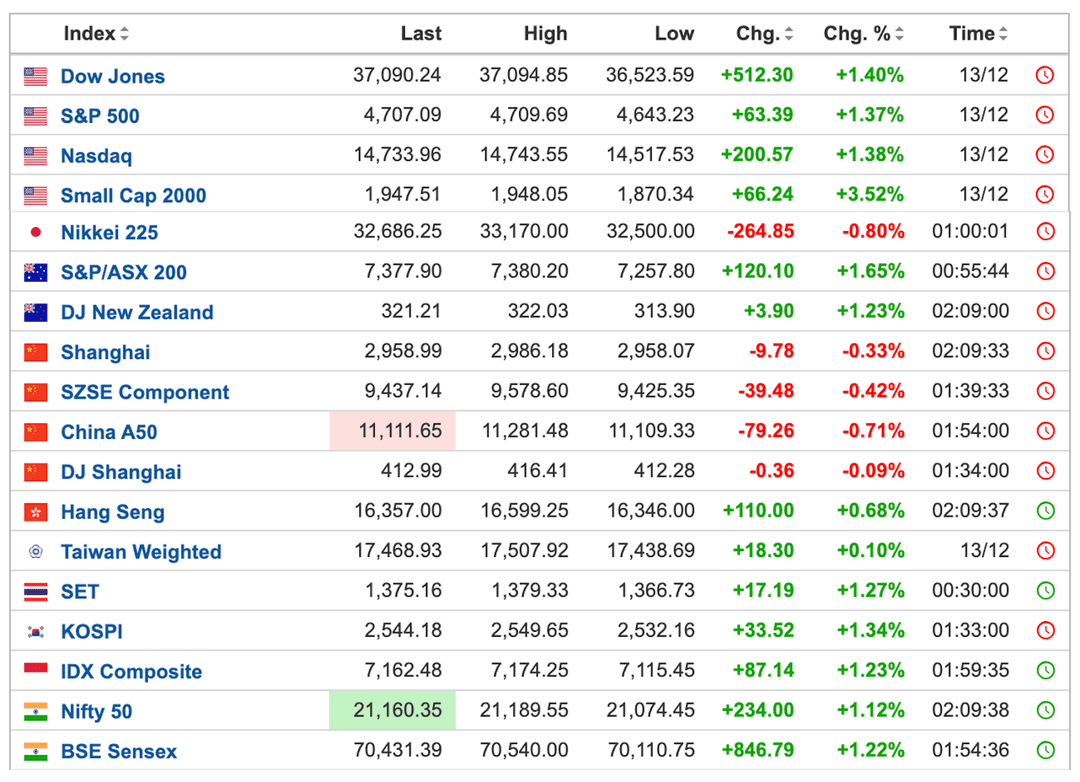This screenshot has width=1080, height=782.
Task: Click the Dow Jones change +512.30
Action: click(x=757, y=74)
